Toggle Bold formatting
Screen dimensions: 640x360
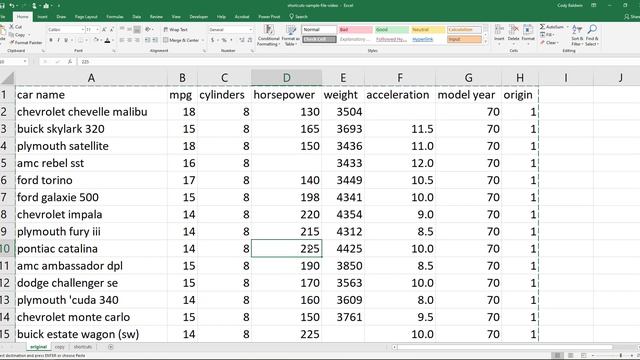[x=51, y=40]
